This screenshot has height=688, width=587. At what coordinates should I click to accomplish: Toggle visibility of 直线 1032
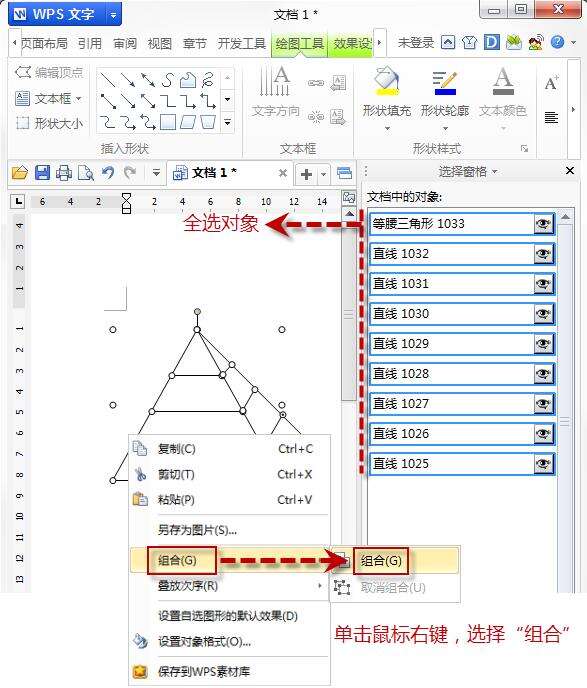(543, 254)
